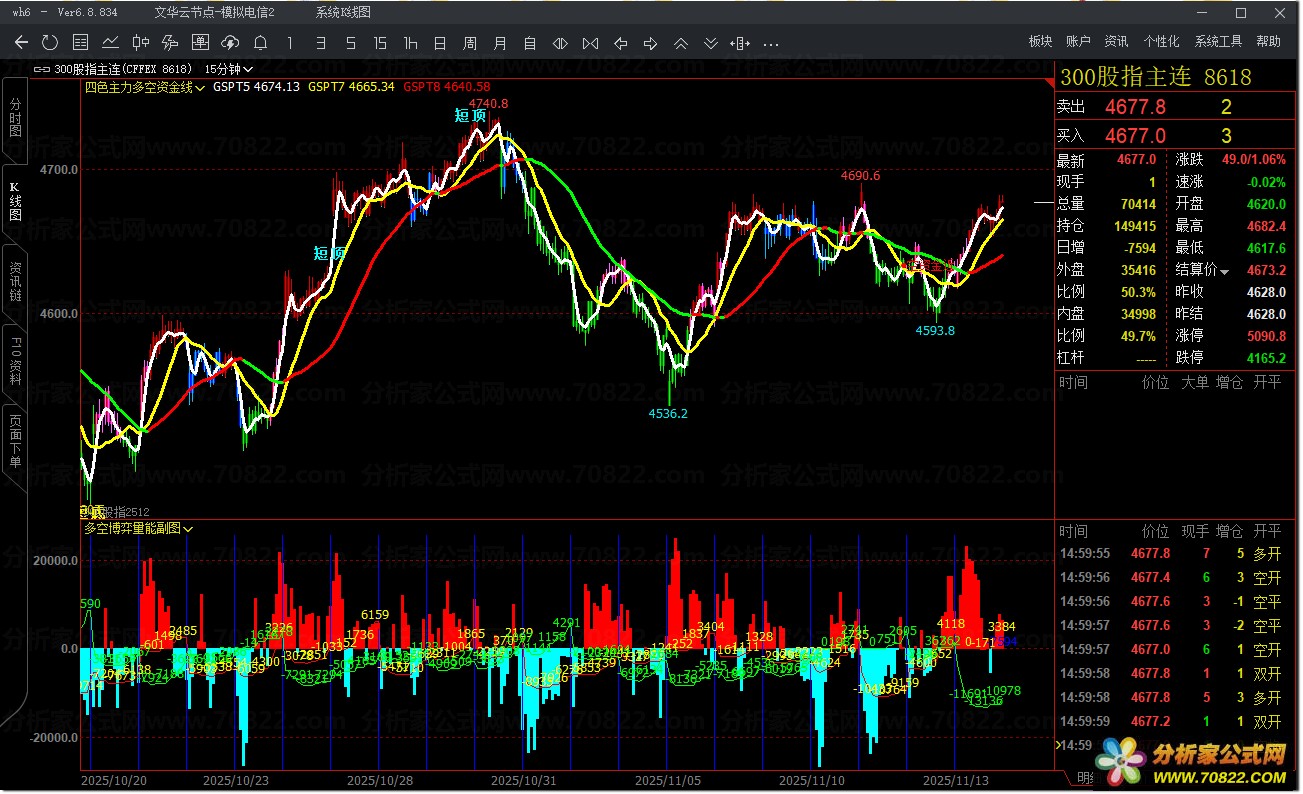Switch to the 15 minute period
The width and height of the screenshot is (1303, 794).
[380, 43]
